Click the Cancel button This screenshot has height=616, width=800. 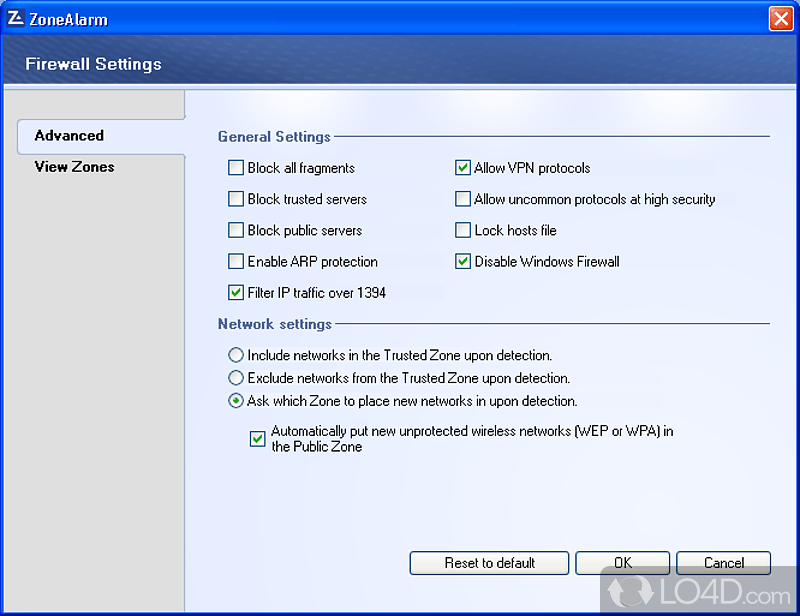click(723, 563)
